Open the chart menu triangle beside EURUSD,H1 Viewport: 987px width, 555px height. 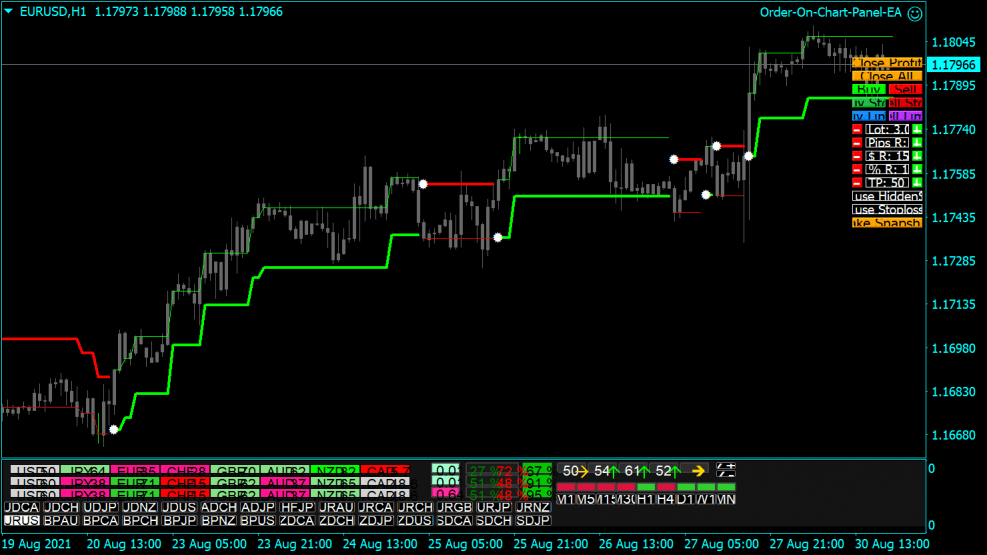click(9, 11)
